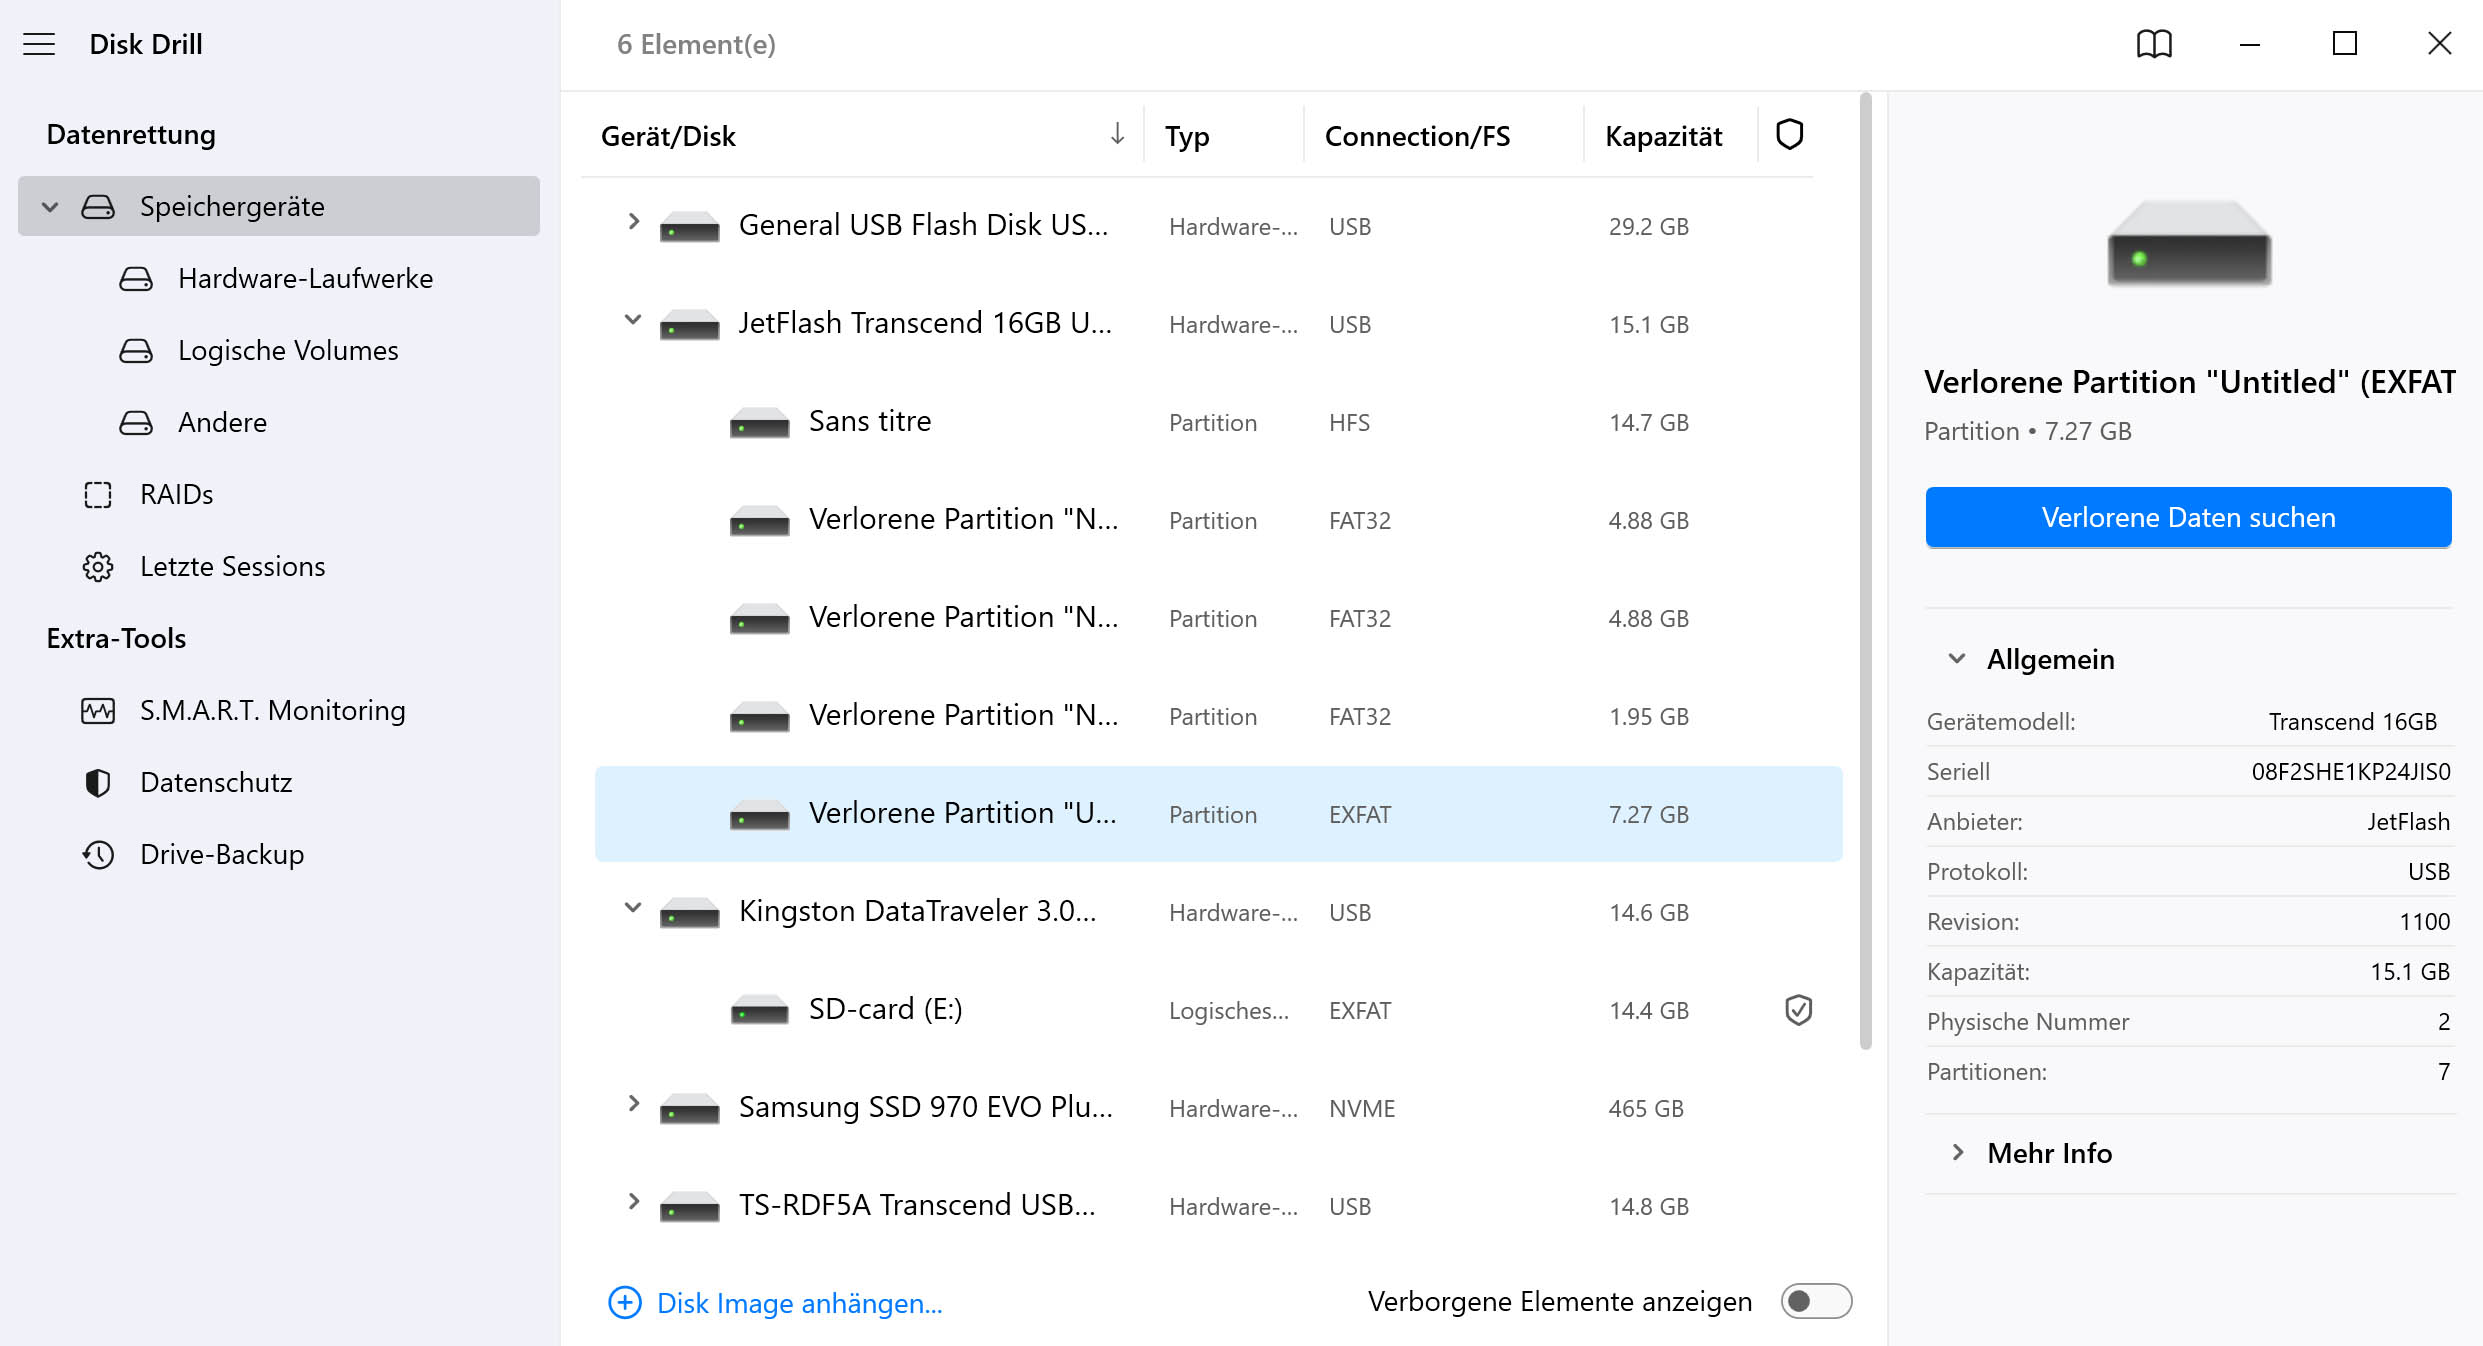Click the Letzte Sessions gear icon
2483x1346 pixels.
[98, 567]
